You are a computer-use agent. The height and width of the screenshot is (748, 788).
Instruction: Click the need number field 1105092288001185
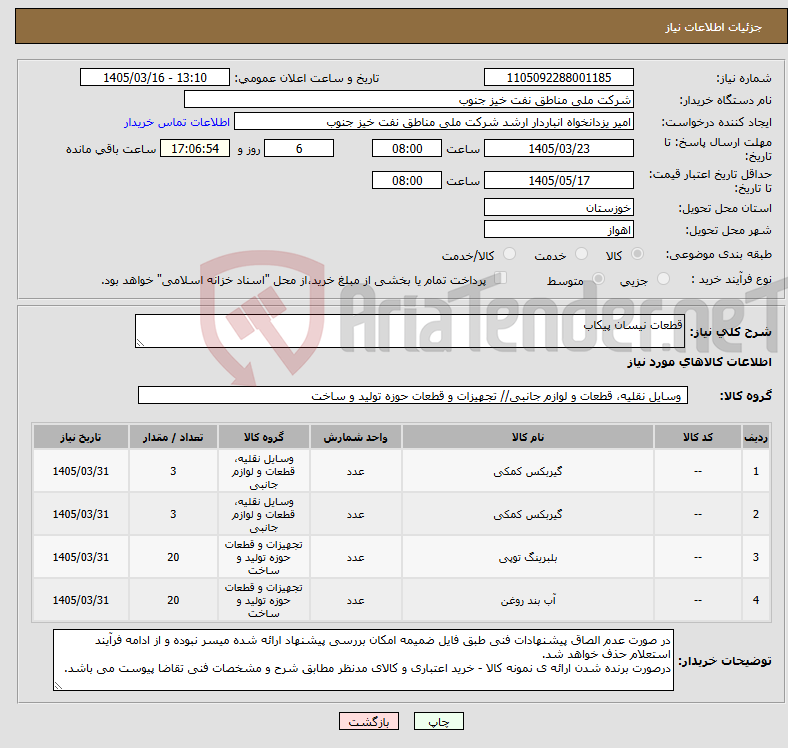click(x=559, y=77)
